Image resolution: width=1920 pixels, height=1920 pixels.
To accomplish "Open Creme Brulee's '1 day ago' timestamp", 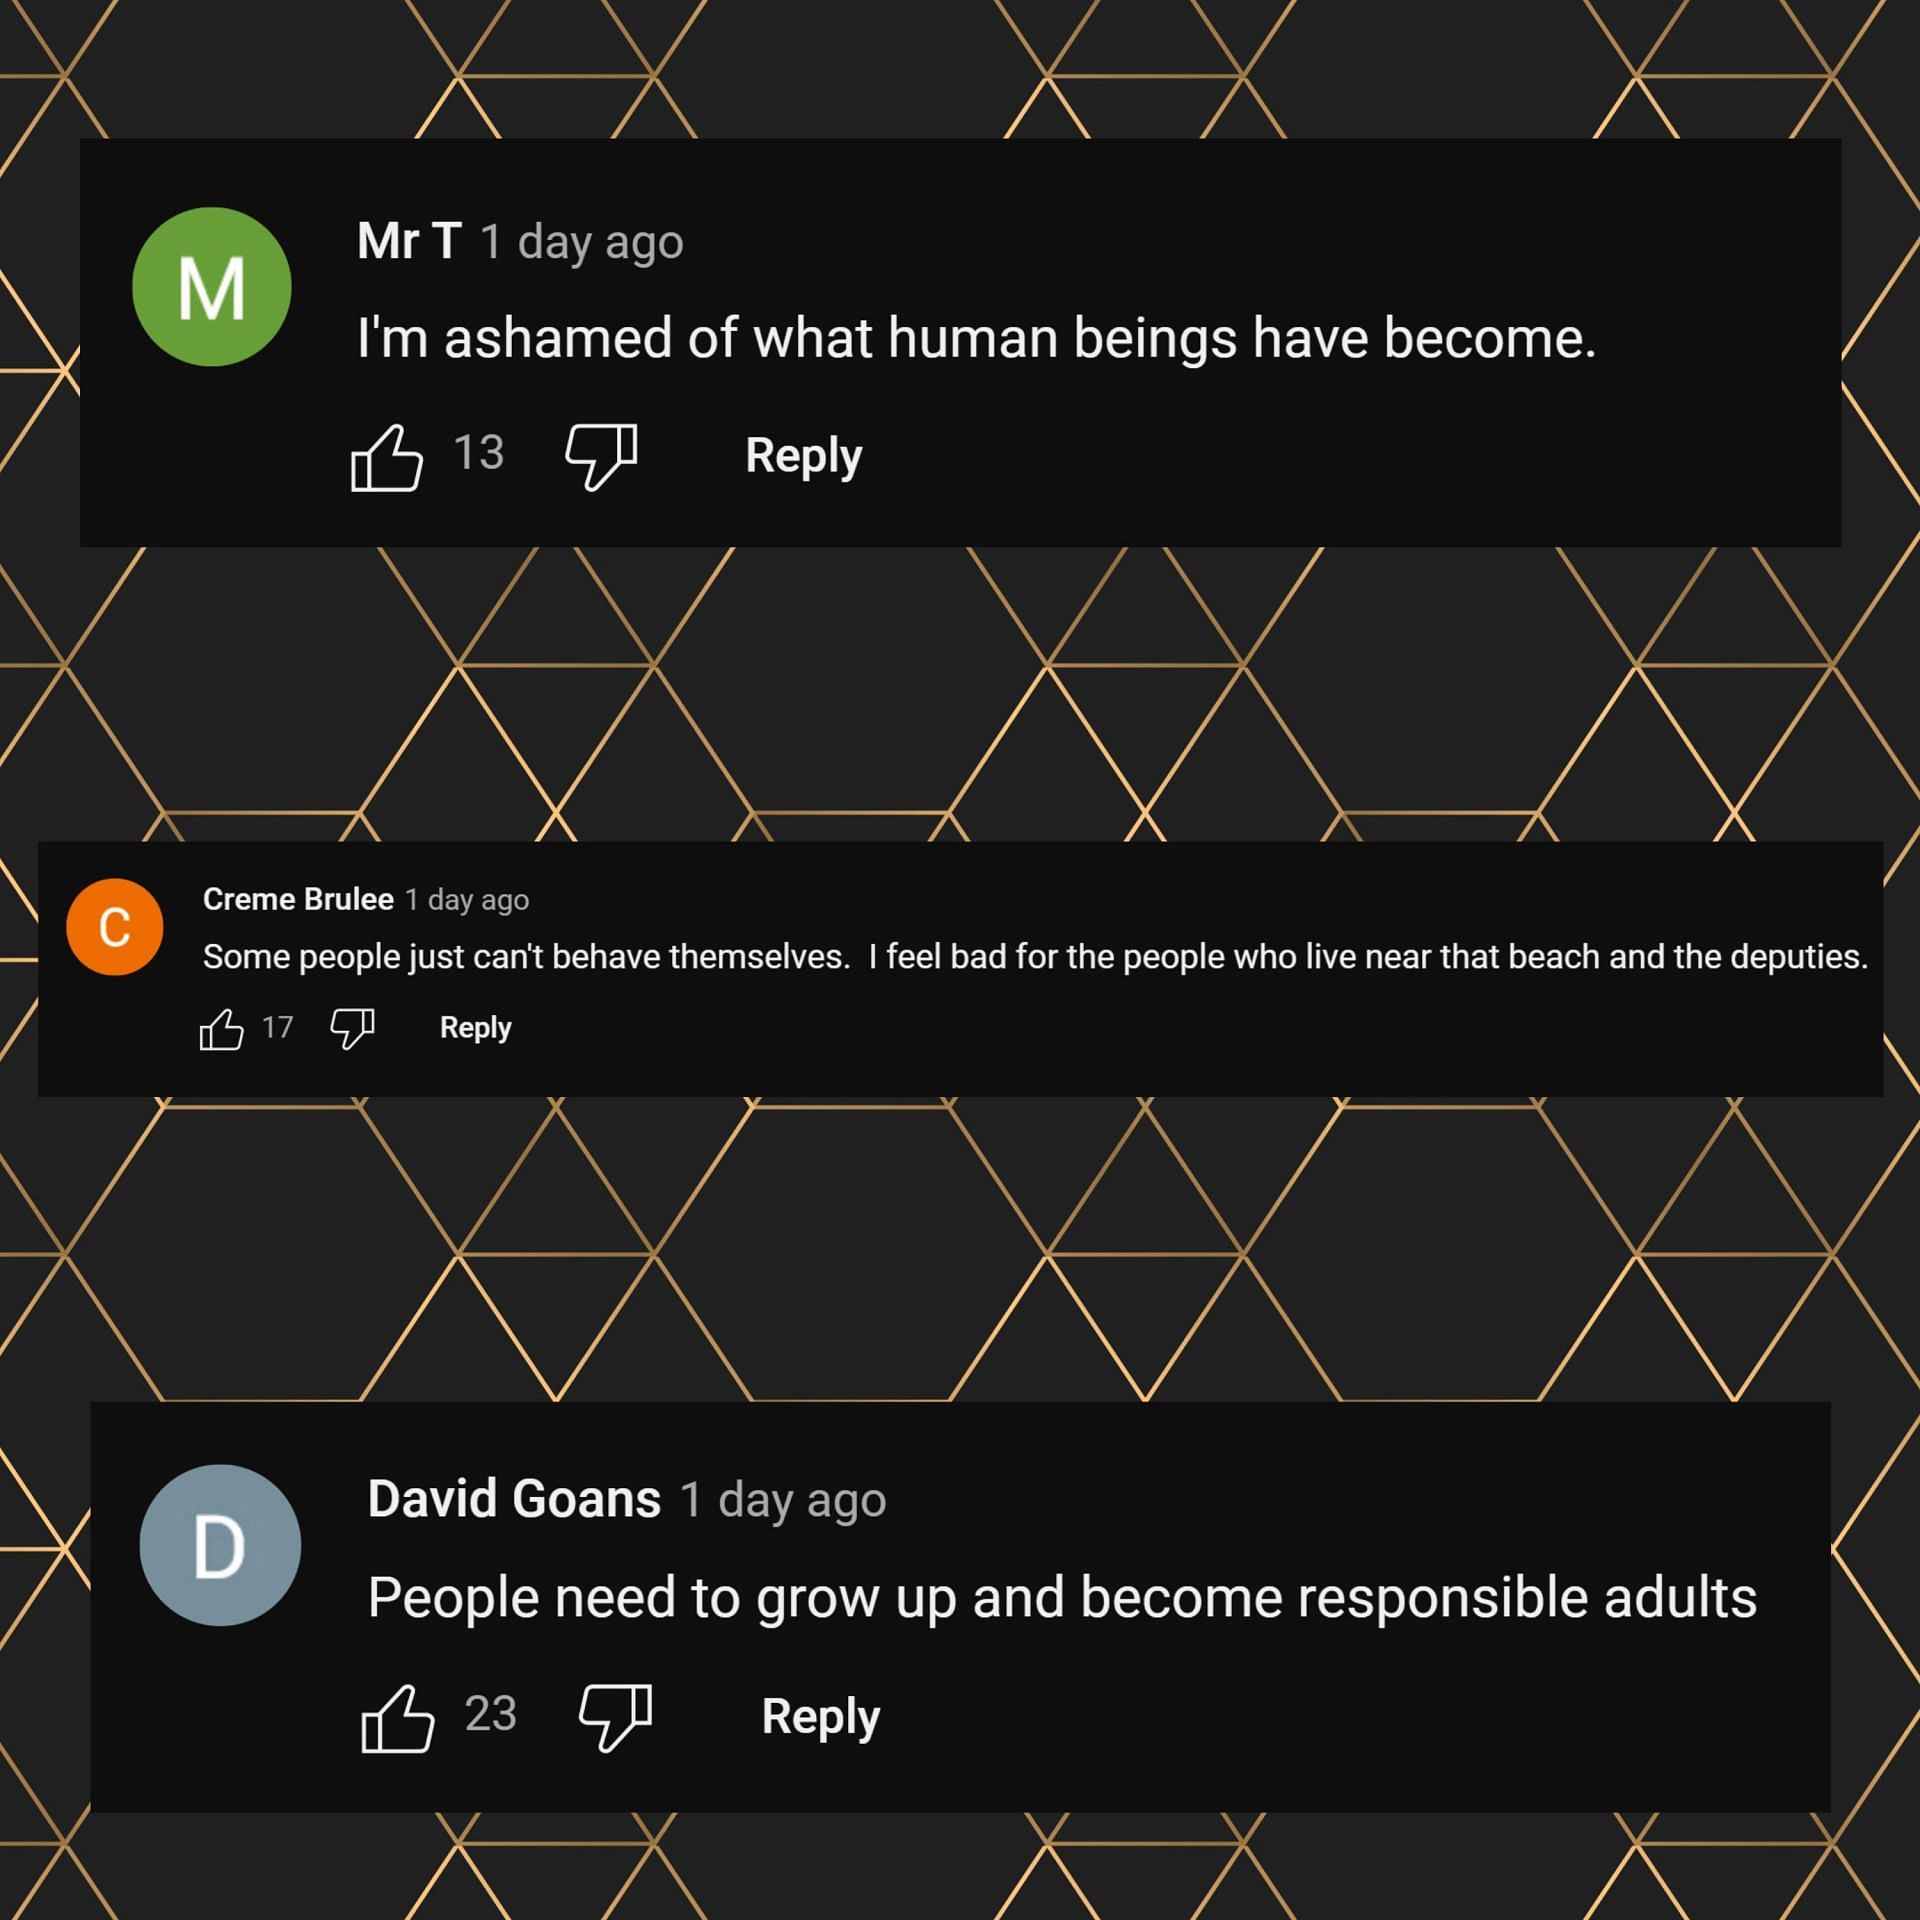I will tap(467, 901).
